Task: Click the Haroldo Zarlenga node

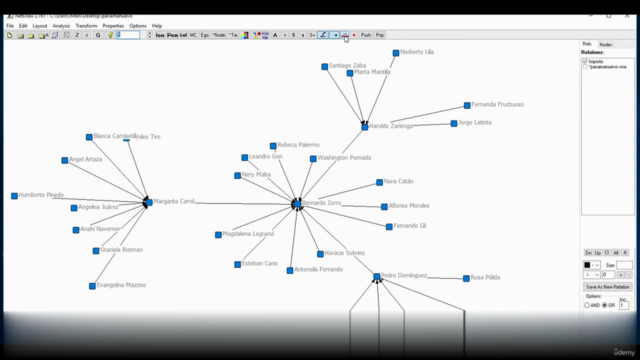Action: (364, 127)
